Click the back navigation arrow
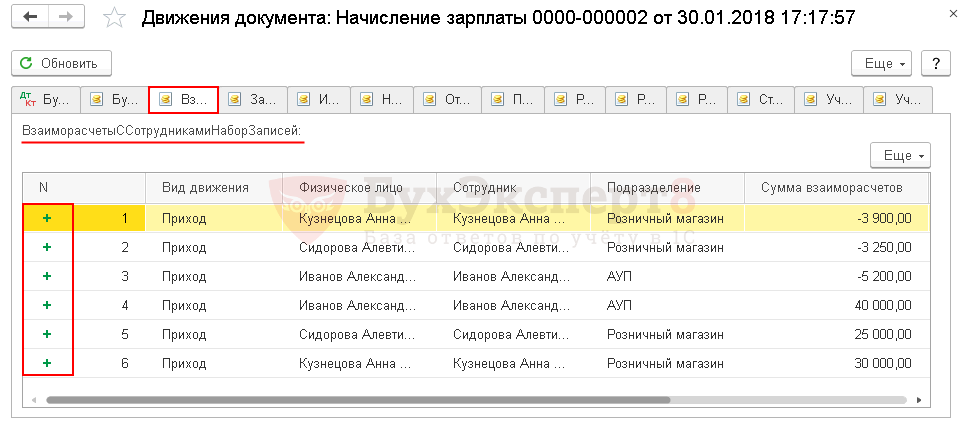This screenshot has height=422, width=962. 33,18
